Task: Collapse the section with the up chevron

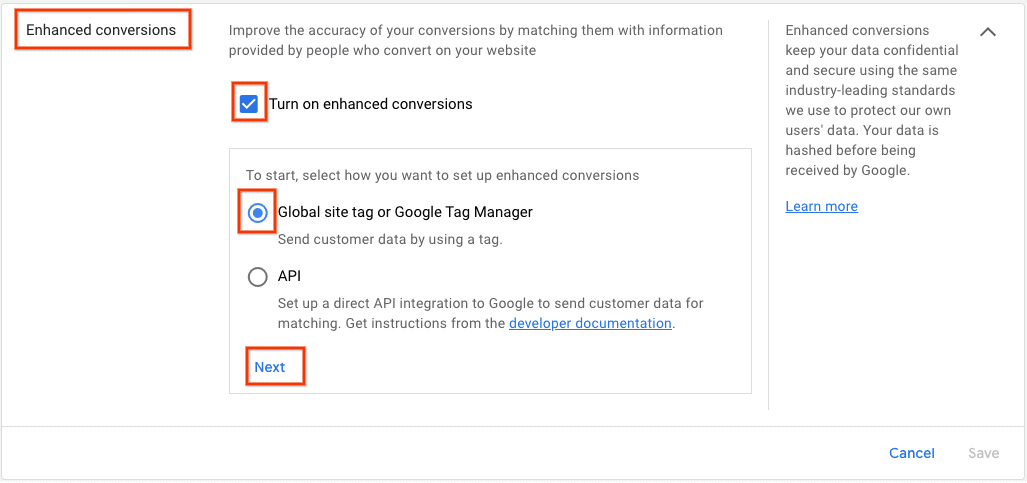Action: point(988,31)
